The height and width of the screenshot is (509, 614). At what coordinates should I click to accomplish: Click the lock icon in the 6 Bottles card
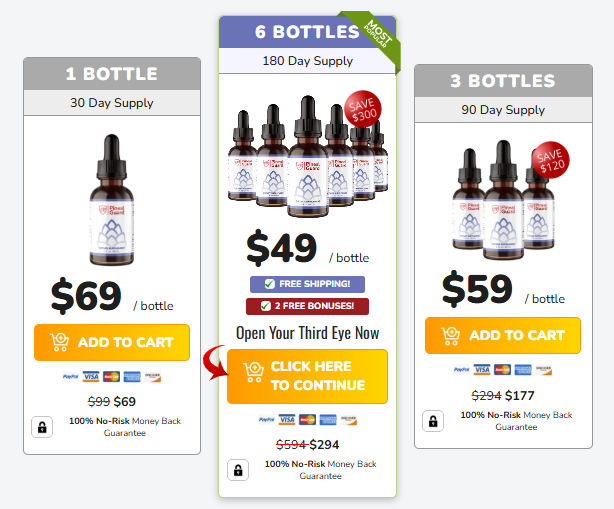coord(238,470)
